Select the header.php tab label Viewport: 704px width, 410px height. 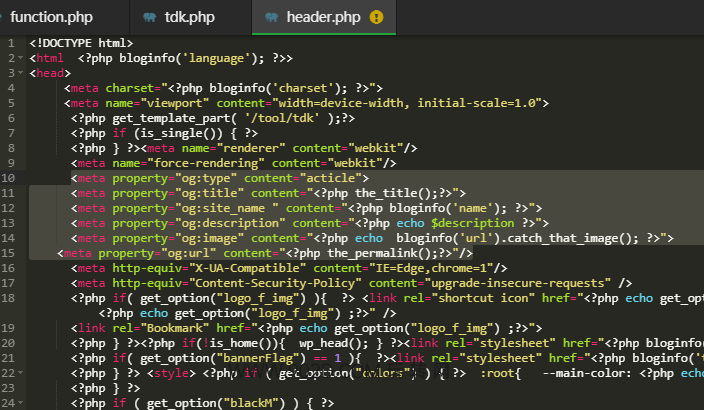323,16
